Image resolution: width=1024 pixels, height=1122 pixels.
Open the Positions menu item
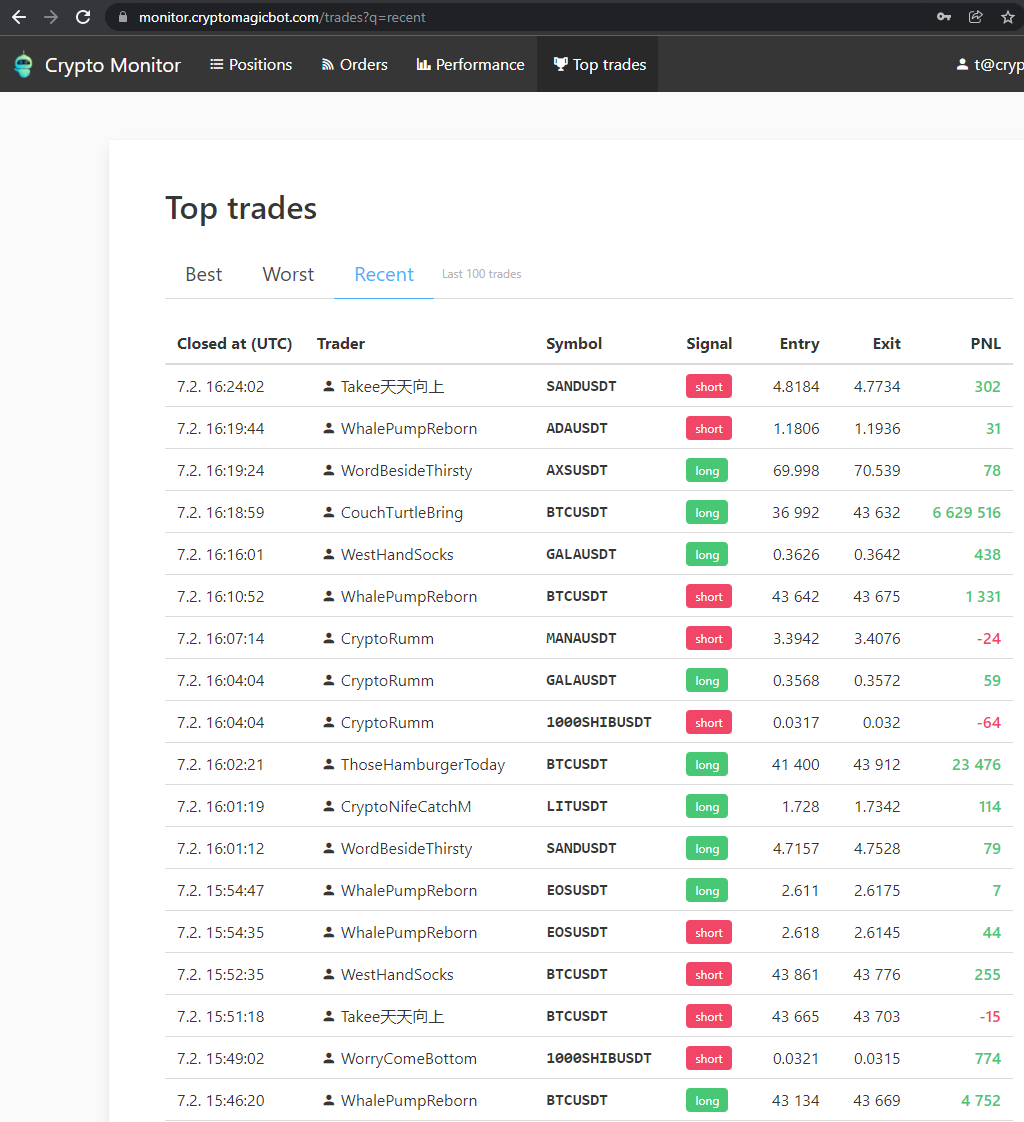(x=250, y=64)
